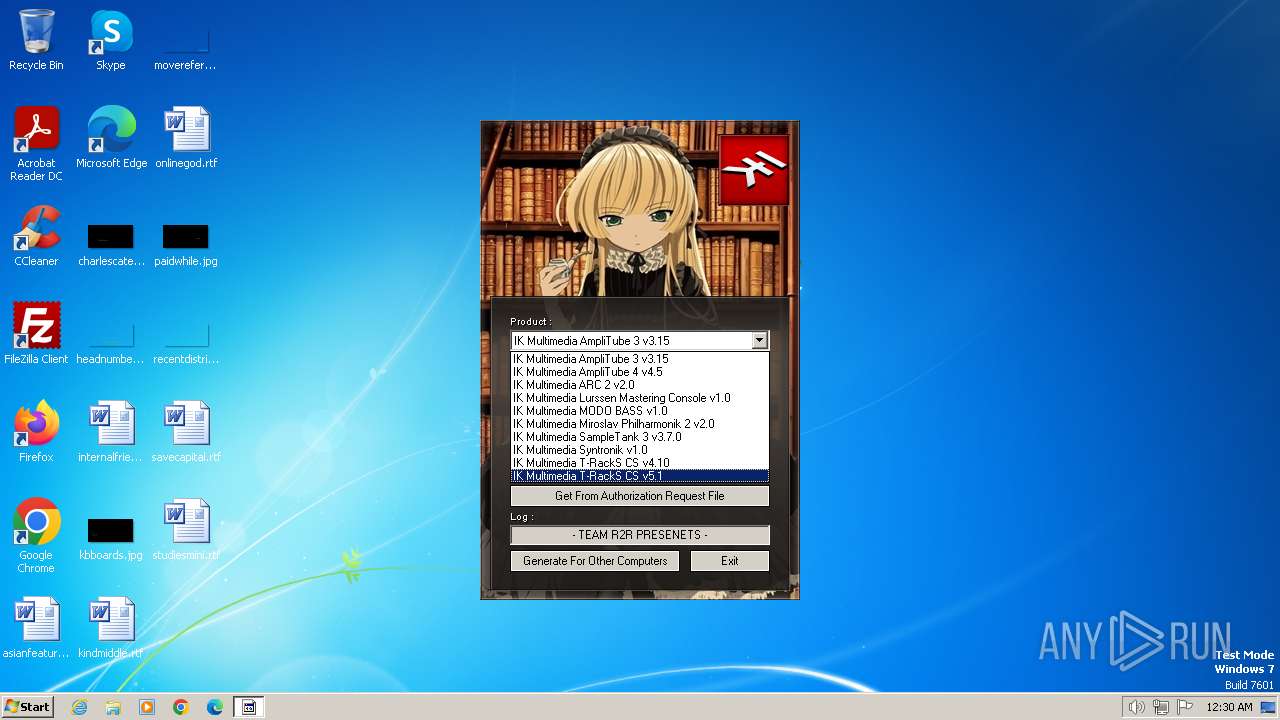The width and height of the screenshot is (1280, 720).
Task: Click Generate For Other Computers button
Action: coord(595,561)
